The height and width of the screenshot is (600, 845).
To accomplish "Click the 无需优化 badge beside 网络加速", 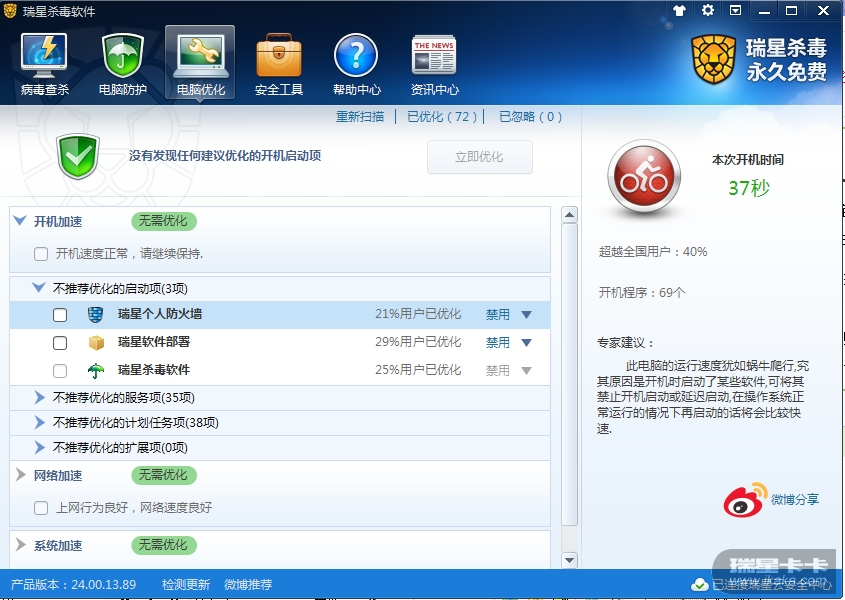I will coord(164,475).
